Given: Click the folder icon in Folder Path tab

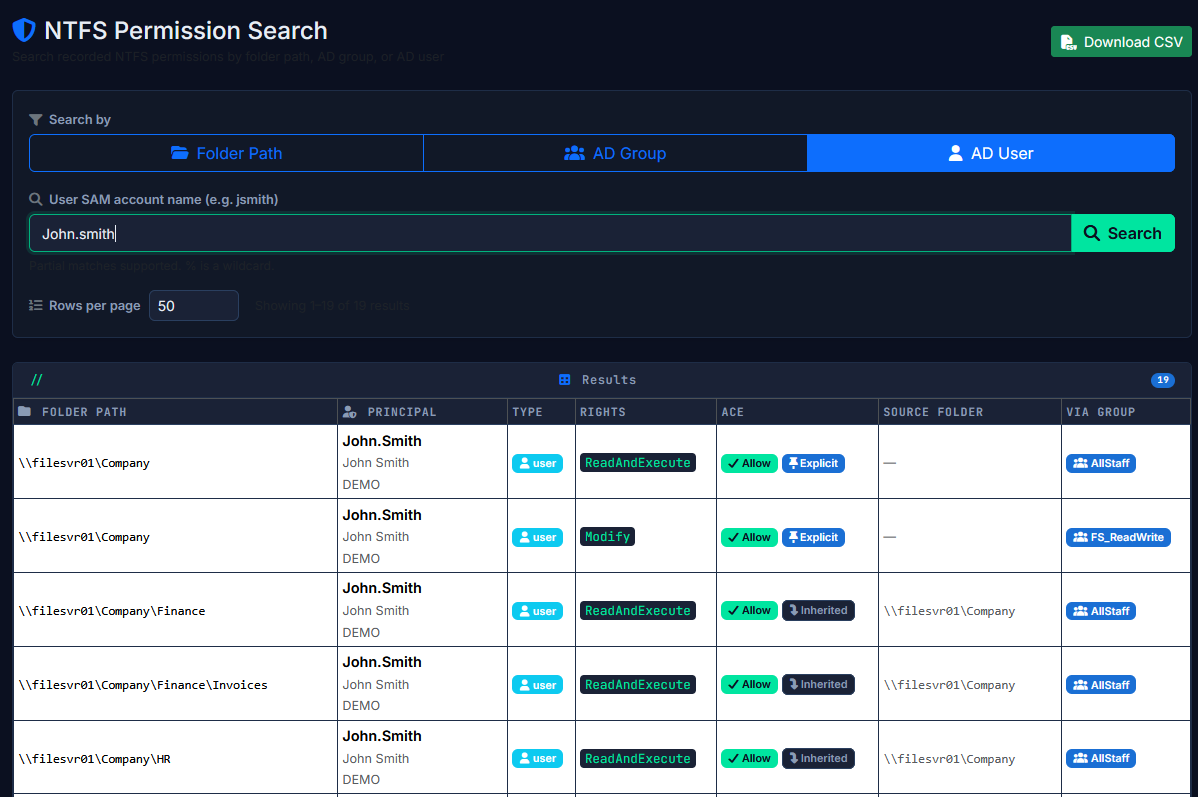Looking at the screenshot, I should pyautogui.click(x=180, y=153).
